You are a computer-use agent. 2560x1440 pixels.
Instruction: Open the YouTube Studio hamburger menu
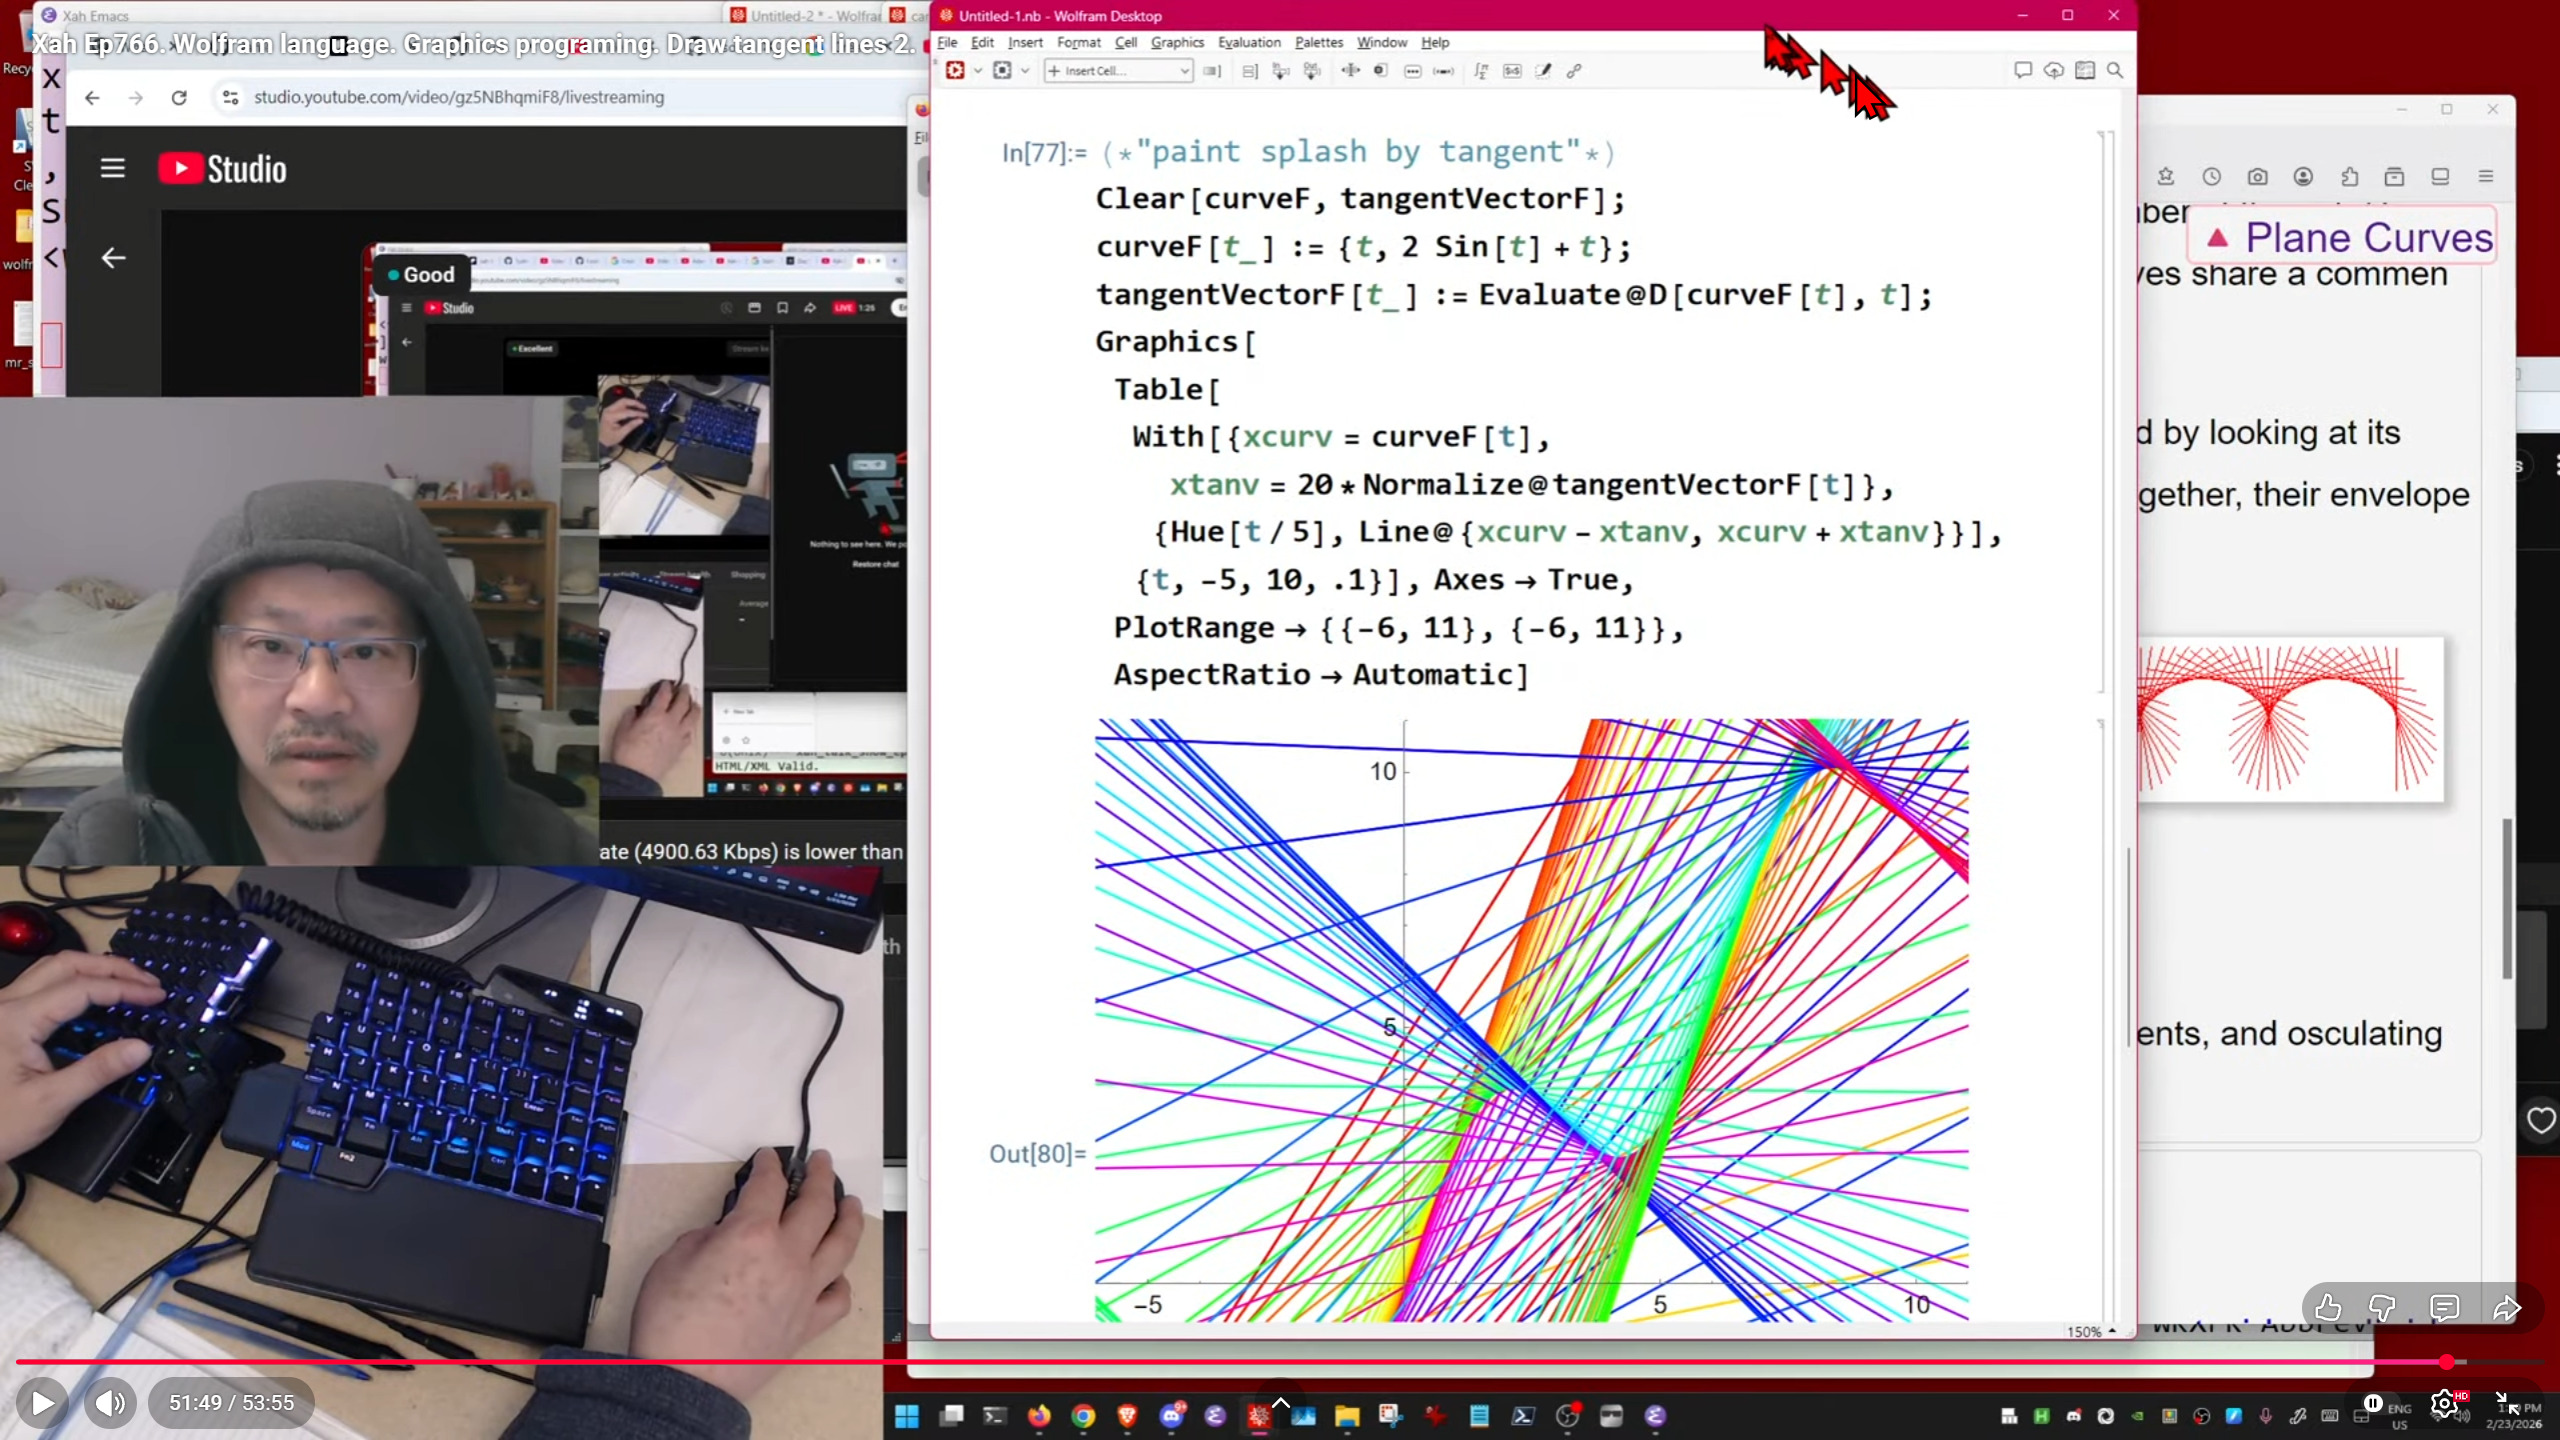click(x=113, y=169)
